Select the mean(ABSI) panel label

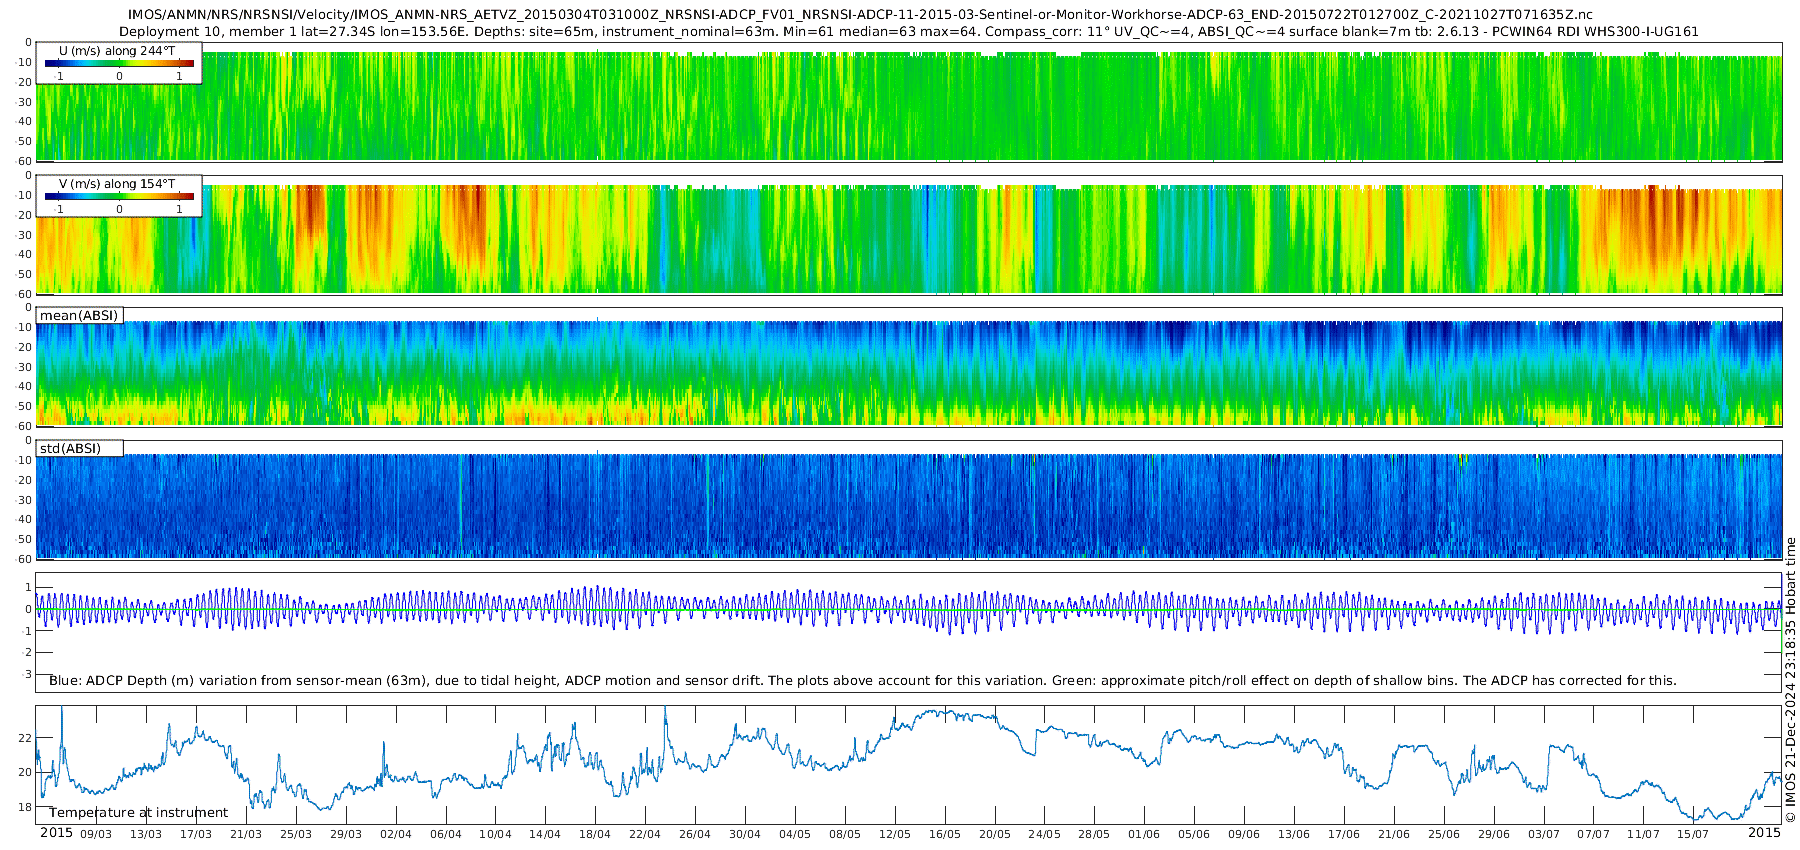[79, 316]
